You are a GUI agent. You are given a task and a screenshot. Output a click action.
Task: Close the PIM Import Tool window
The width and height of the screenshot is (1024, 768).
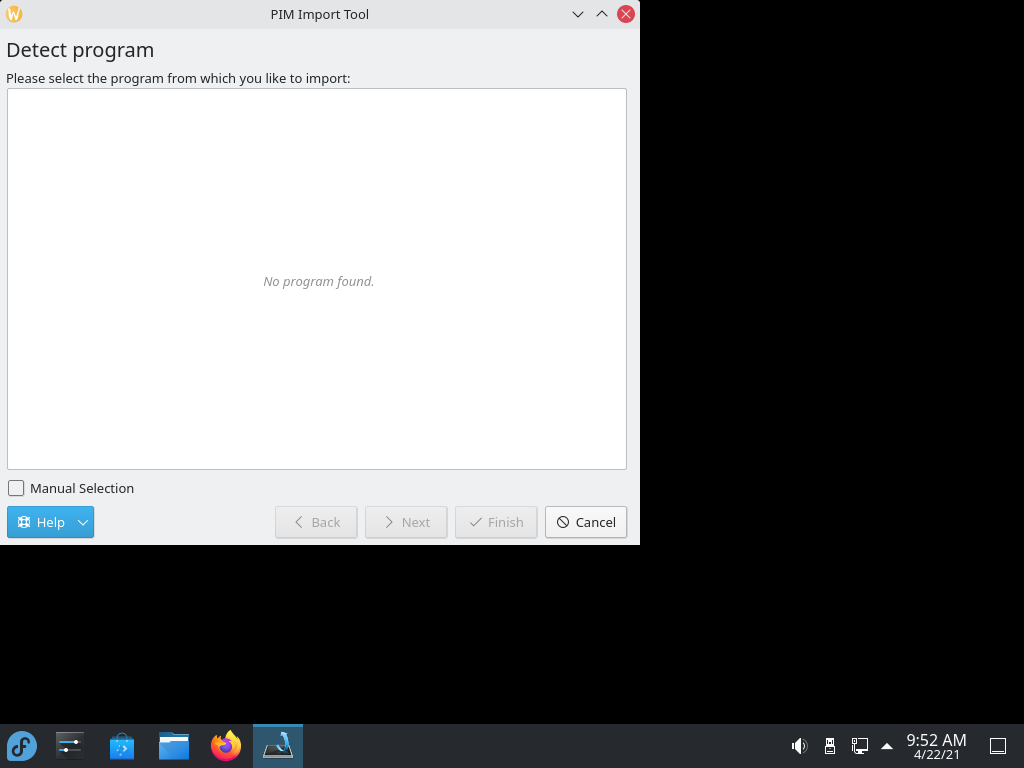tap(626, 14)
